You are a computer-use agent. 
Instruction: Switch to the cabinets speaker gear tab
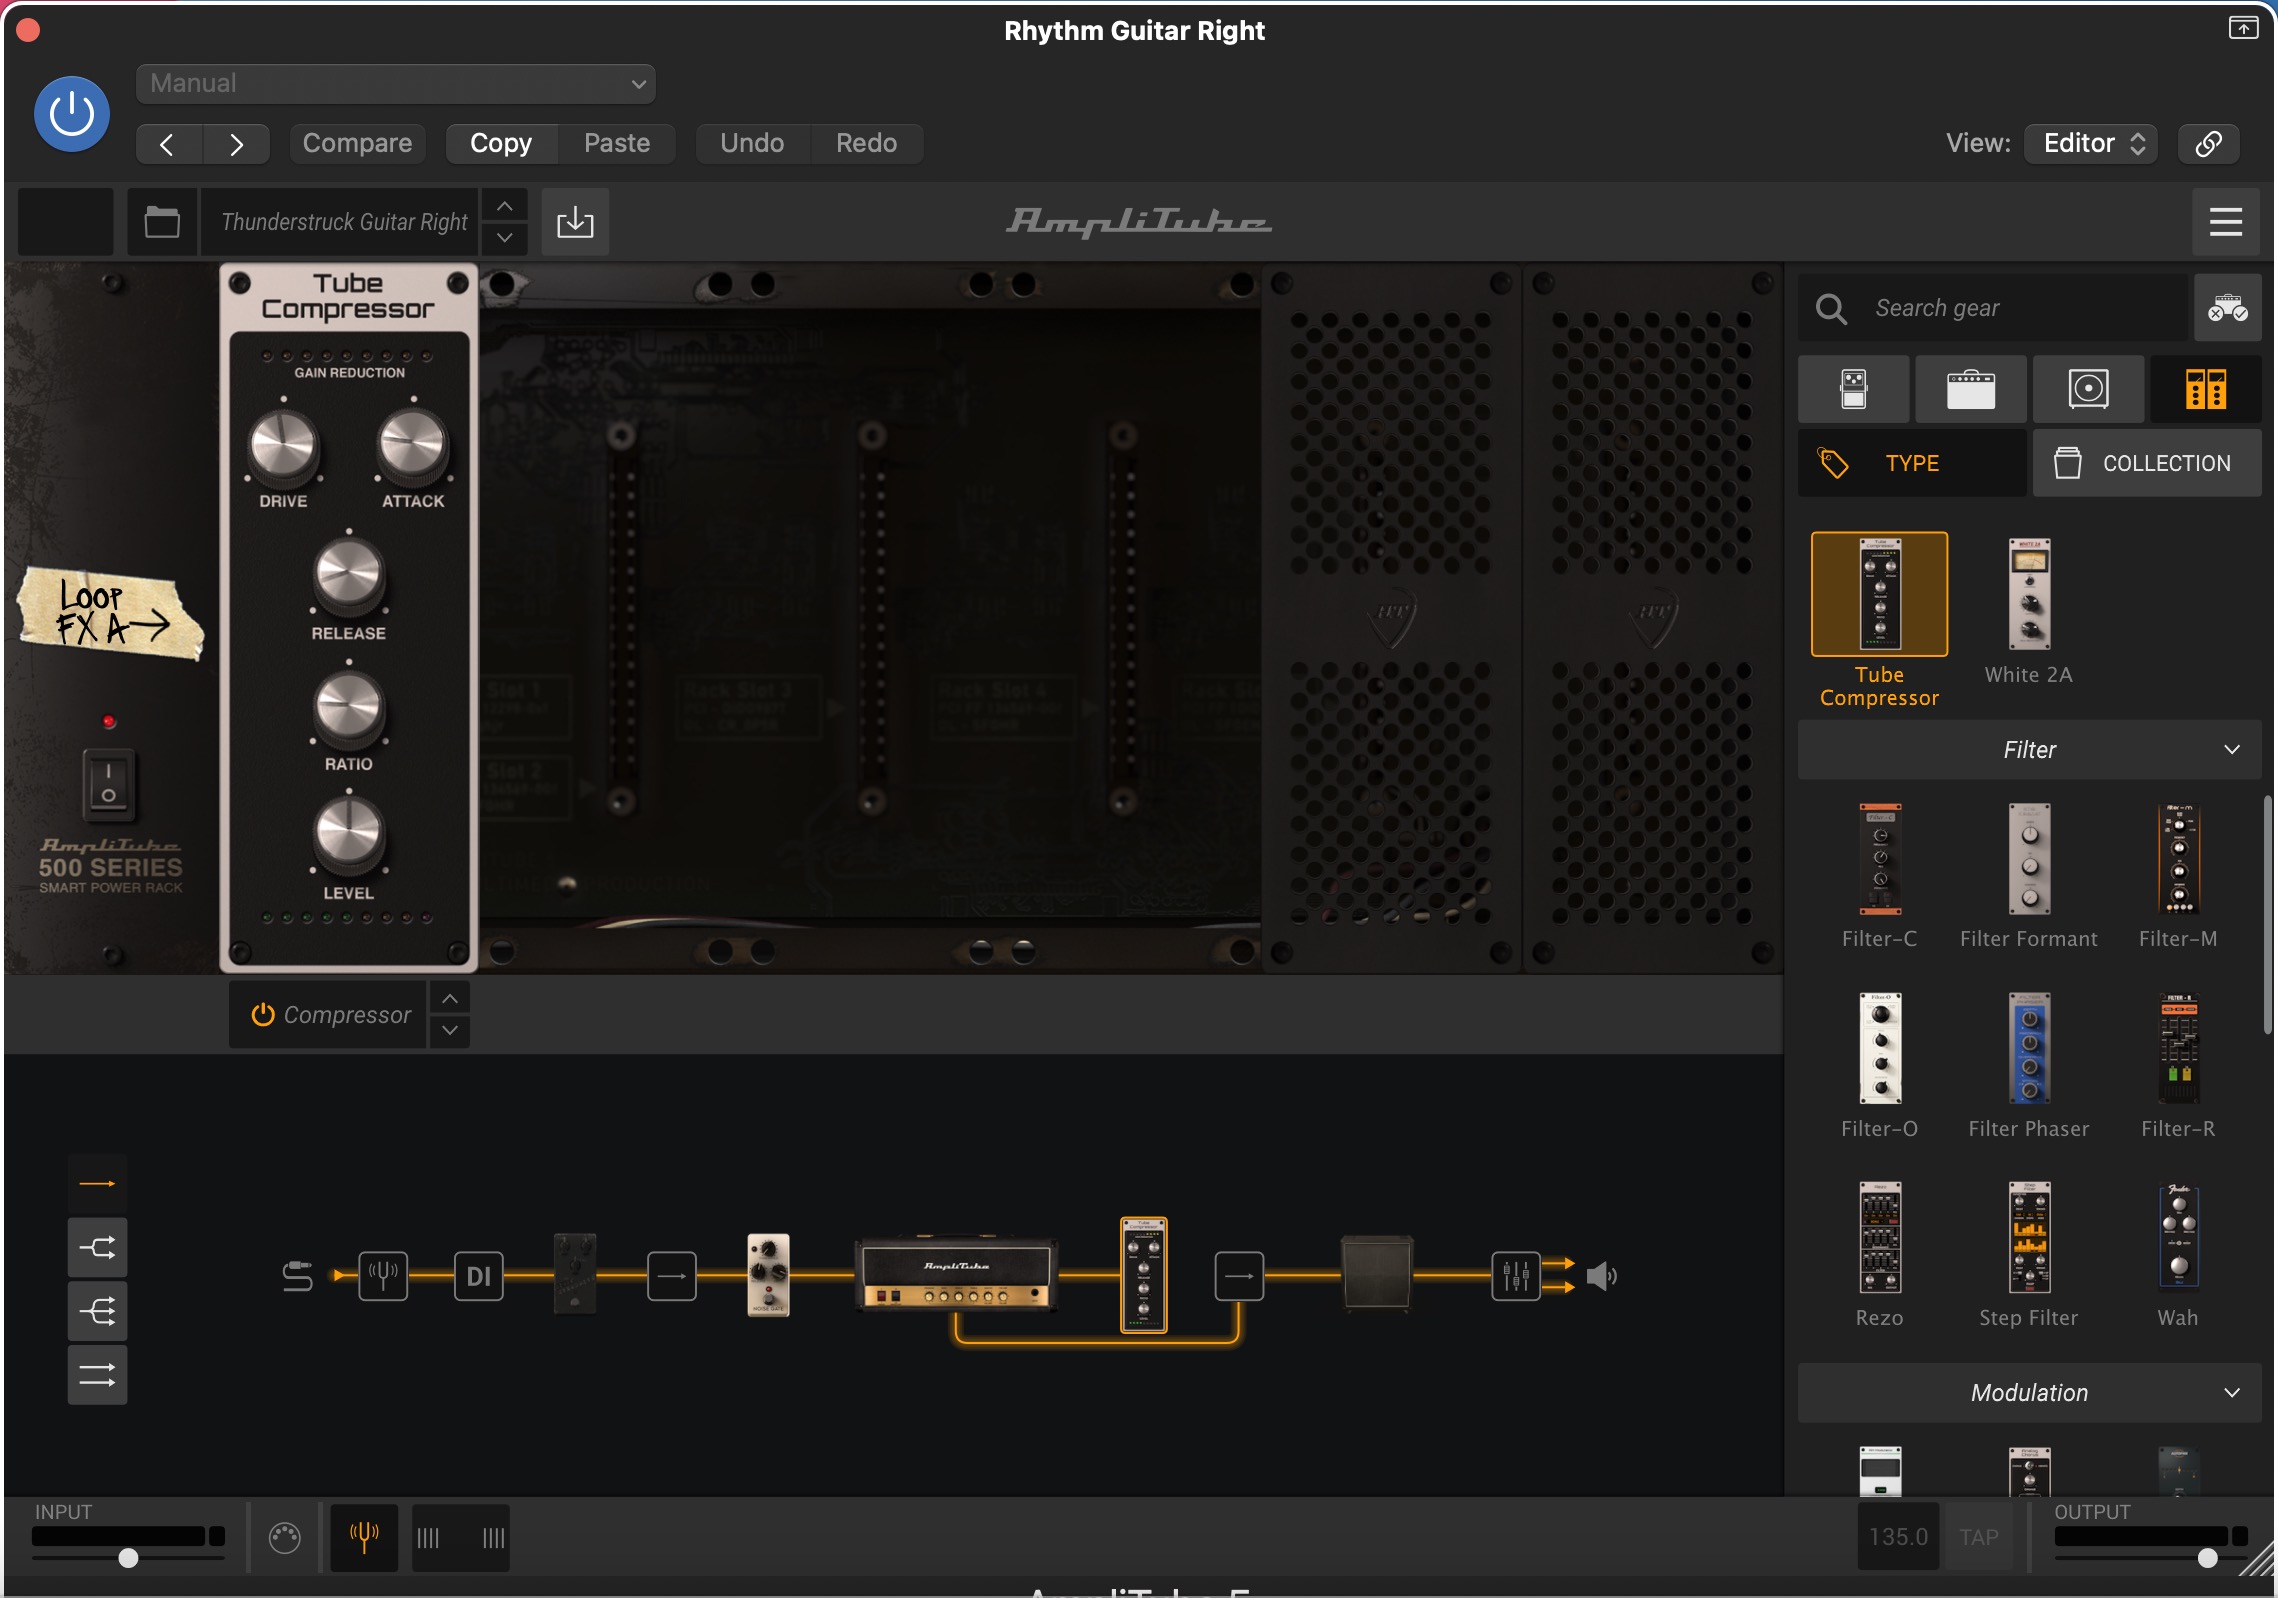(2088, 389)
